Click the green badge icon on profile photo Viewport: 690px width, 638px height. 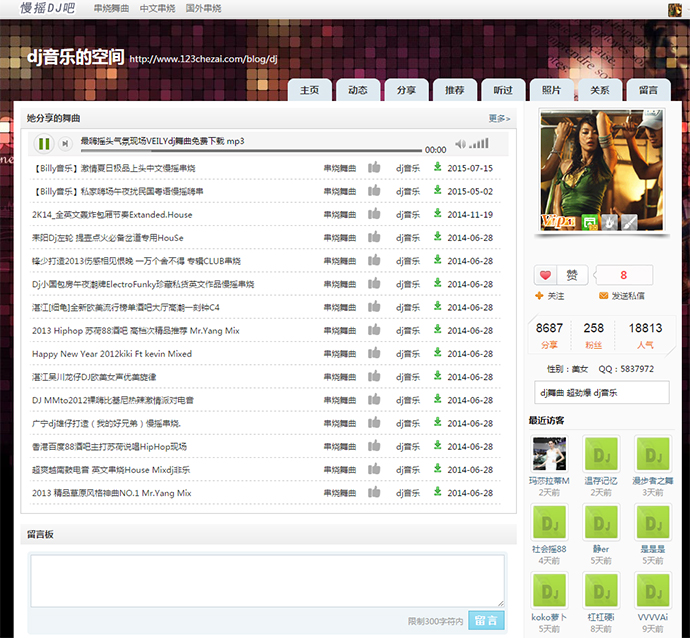pos(590,222)
